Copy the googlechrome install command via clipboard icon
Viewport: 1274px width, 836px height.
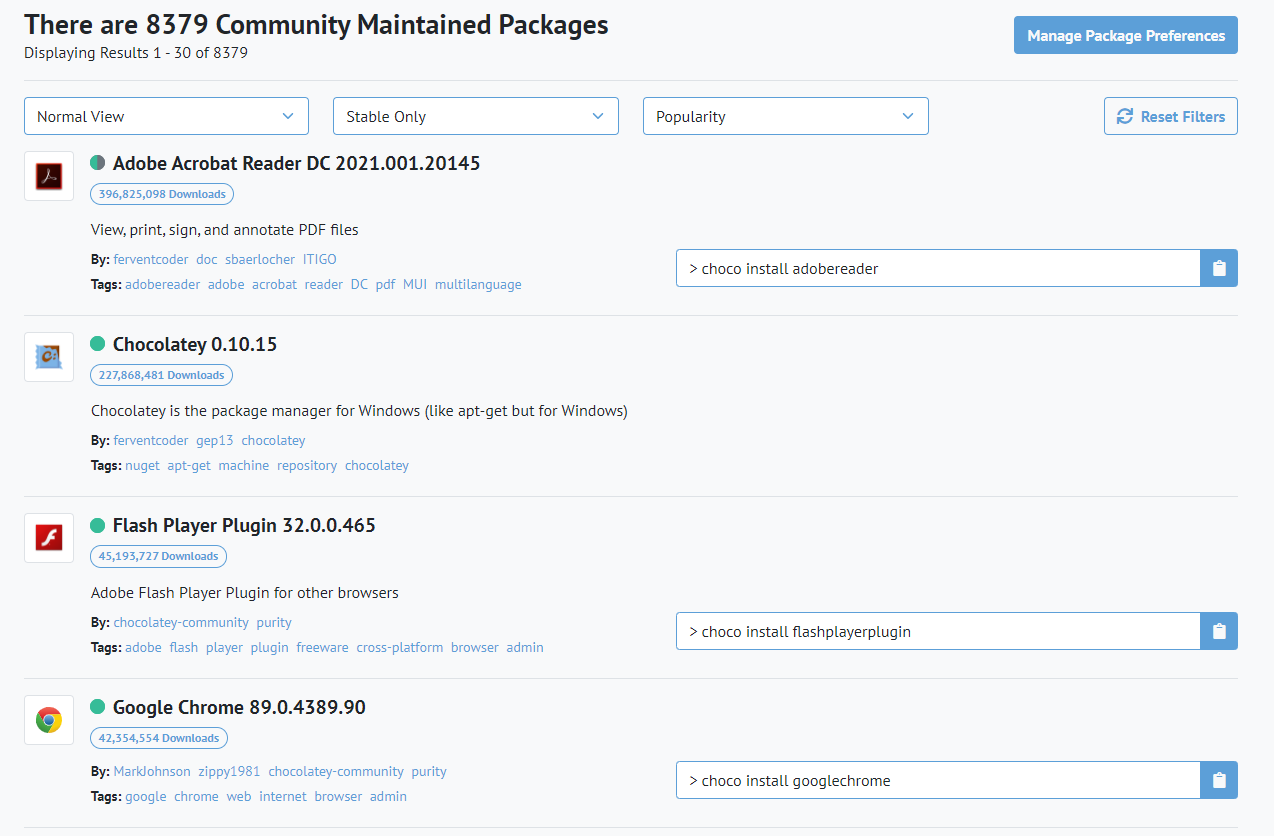[1219, 780]
